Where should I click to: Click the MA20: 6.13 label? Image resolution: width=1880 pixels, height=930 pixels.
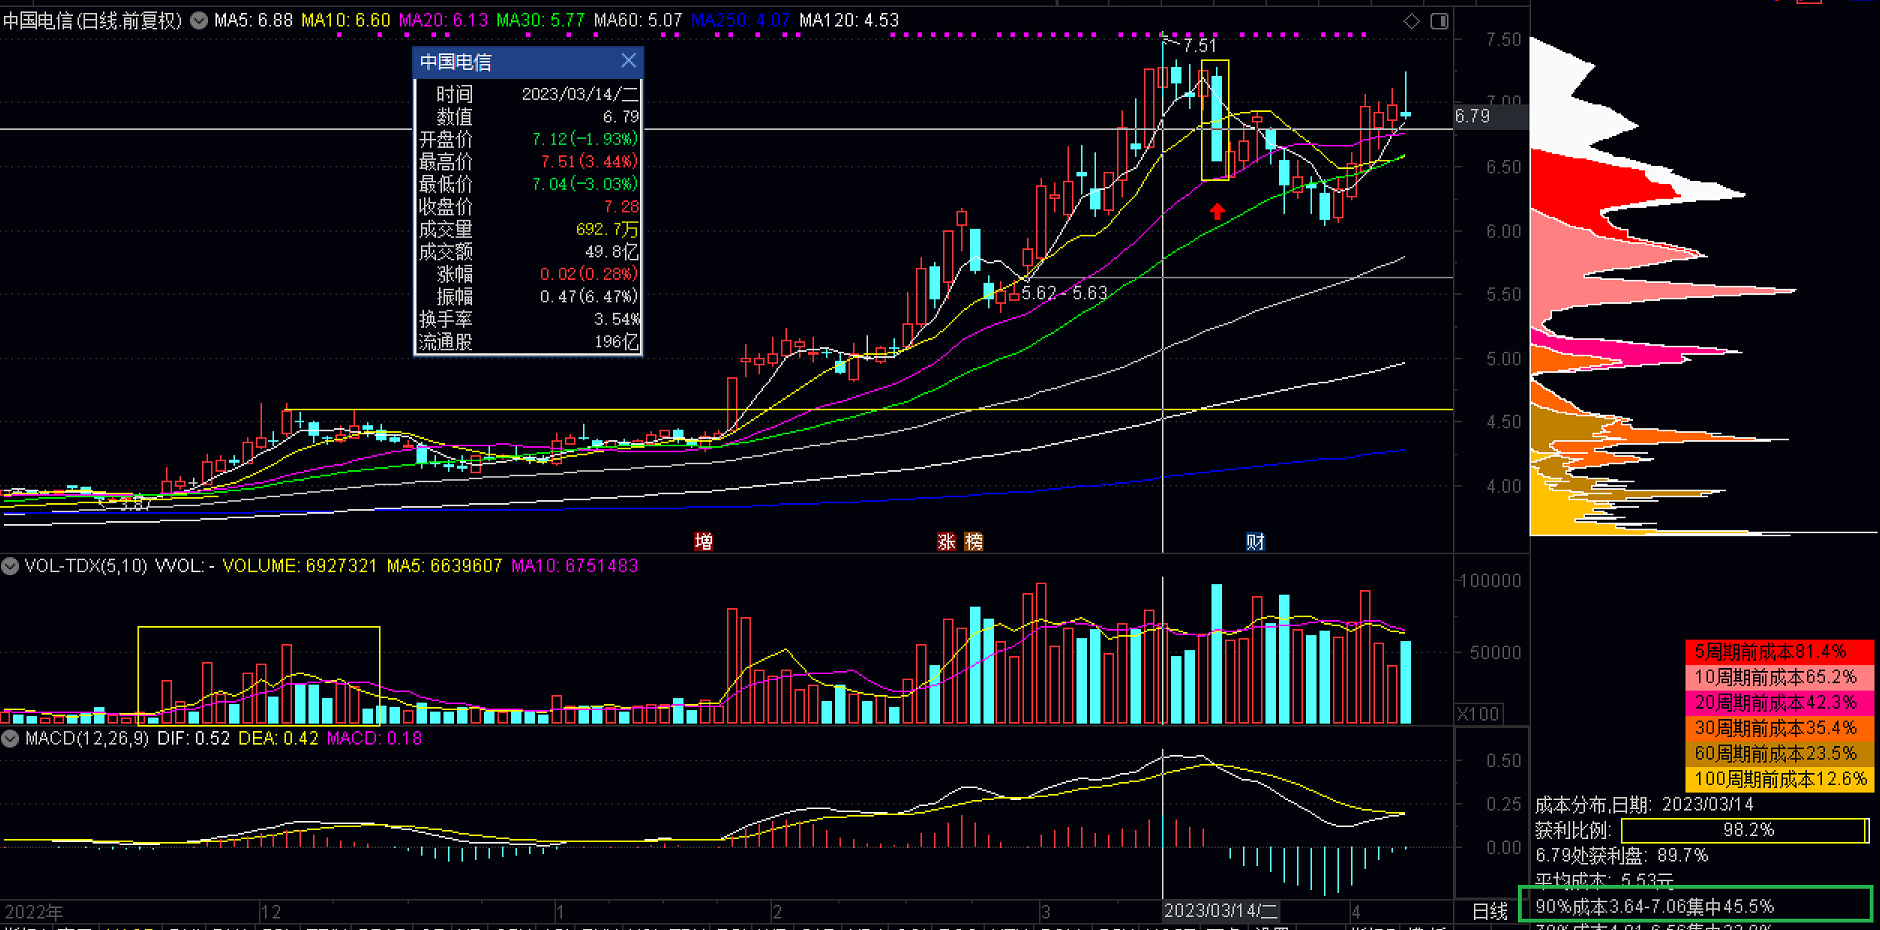pyautogui.click(x=444, y=20)
